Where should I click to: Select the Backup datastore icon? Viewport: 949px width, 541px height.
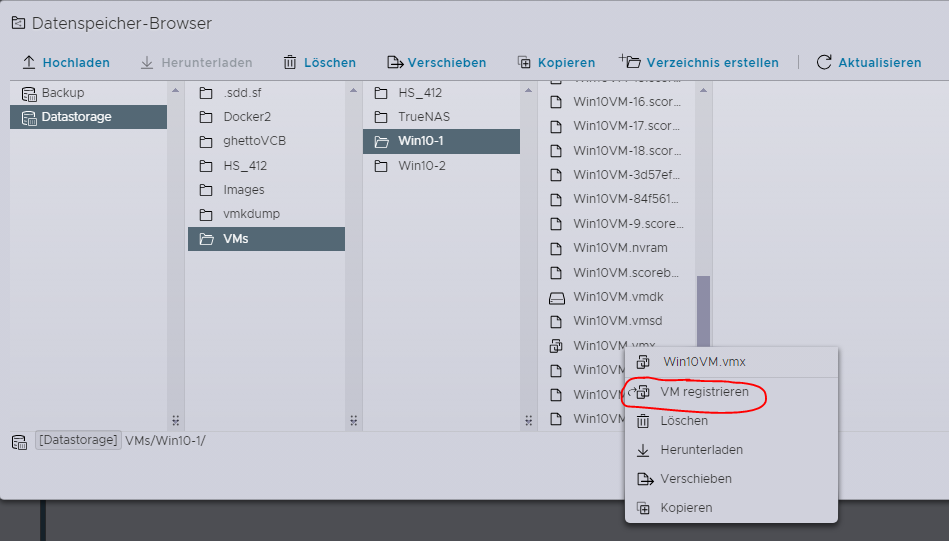coord(28,93)
